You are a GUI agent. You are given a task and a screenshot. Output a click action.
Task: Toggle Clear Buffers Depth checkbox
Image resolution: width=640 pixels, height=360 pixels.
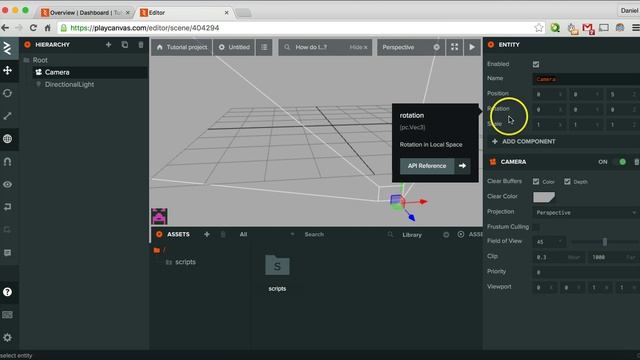pyautogui.click(x=567, y=182)
